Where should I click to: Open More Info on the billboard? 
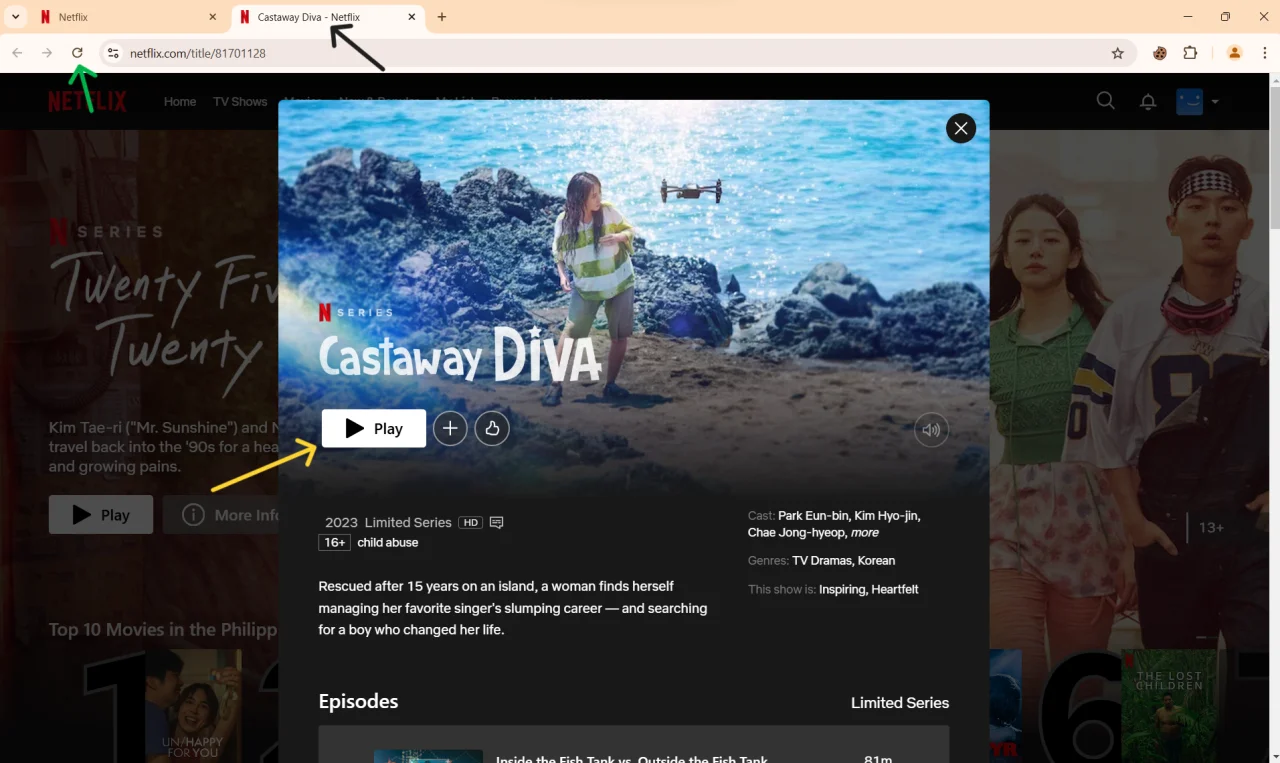tap(222, 515)
